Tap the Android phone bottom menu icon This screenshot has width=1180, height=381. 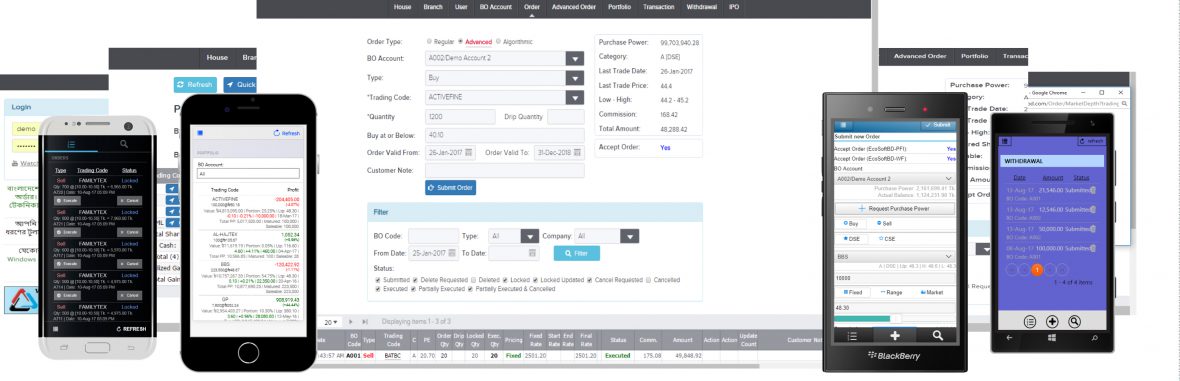(56, 330)
